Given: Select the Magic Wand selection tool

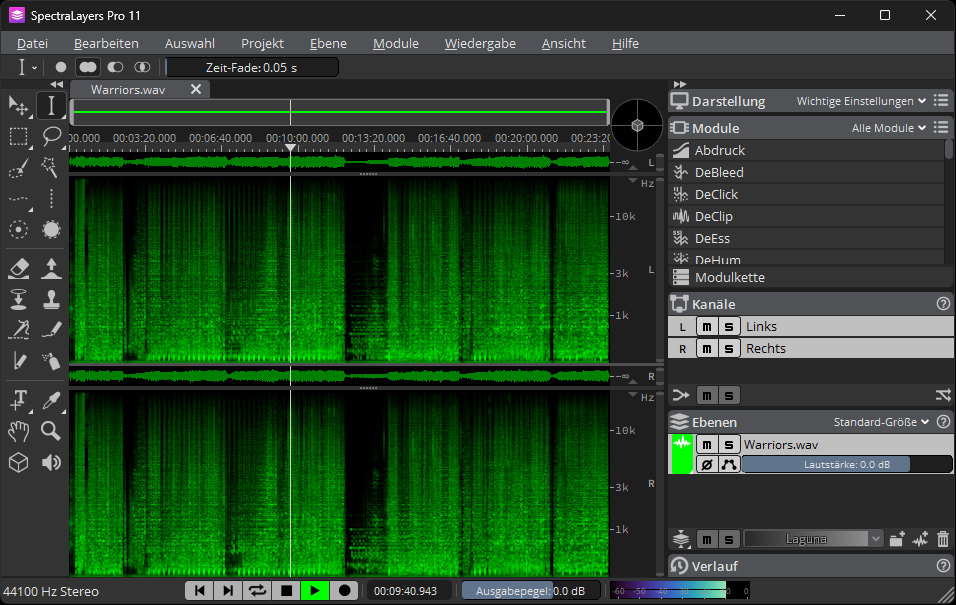Looking at the screenshot, I should click(51, 167).
